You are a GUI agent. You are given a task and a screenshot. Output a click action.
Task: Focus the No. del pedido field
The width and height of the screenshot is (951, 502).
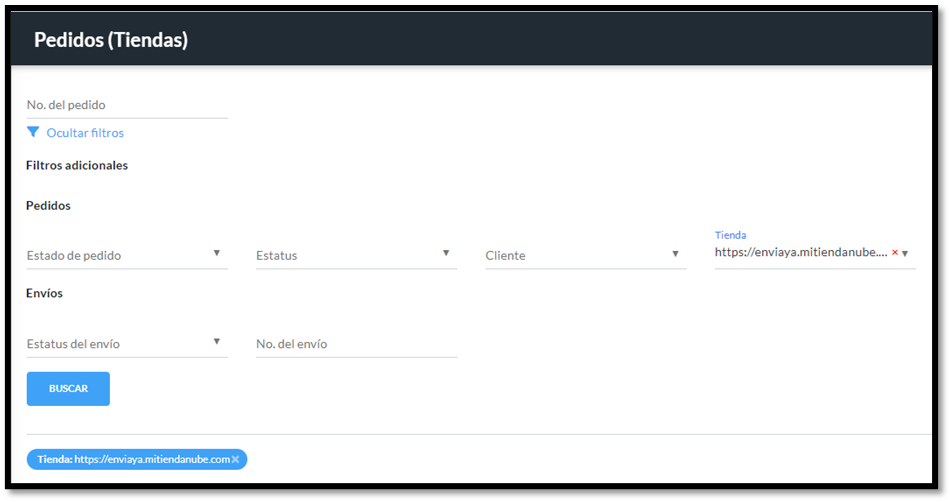126,105
